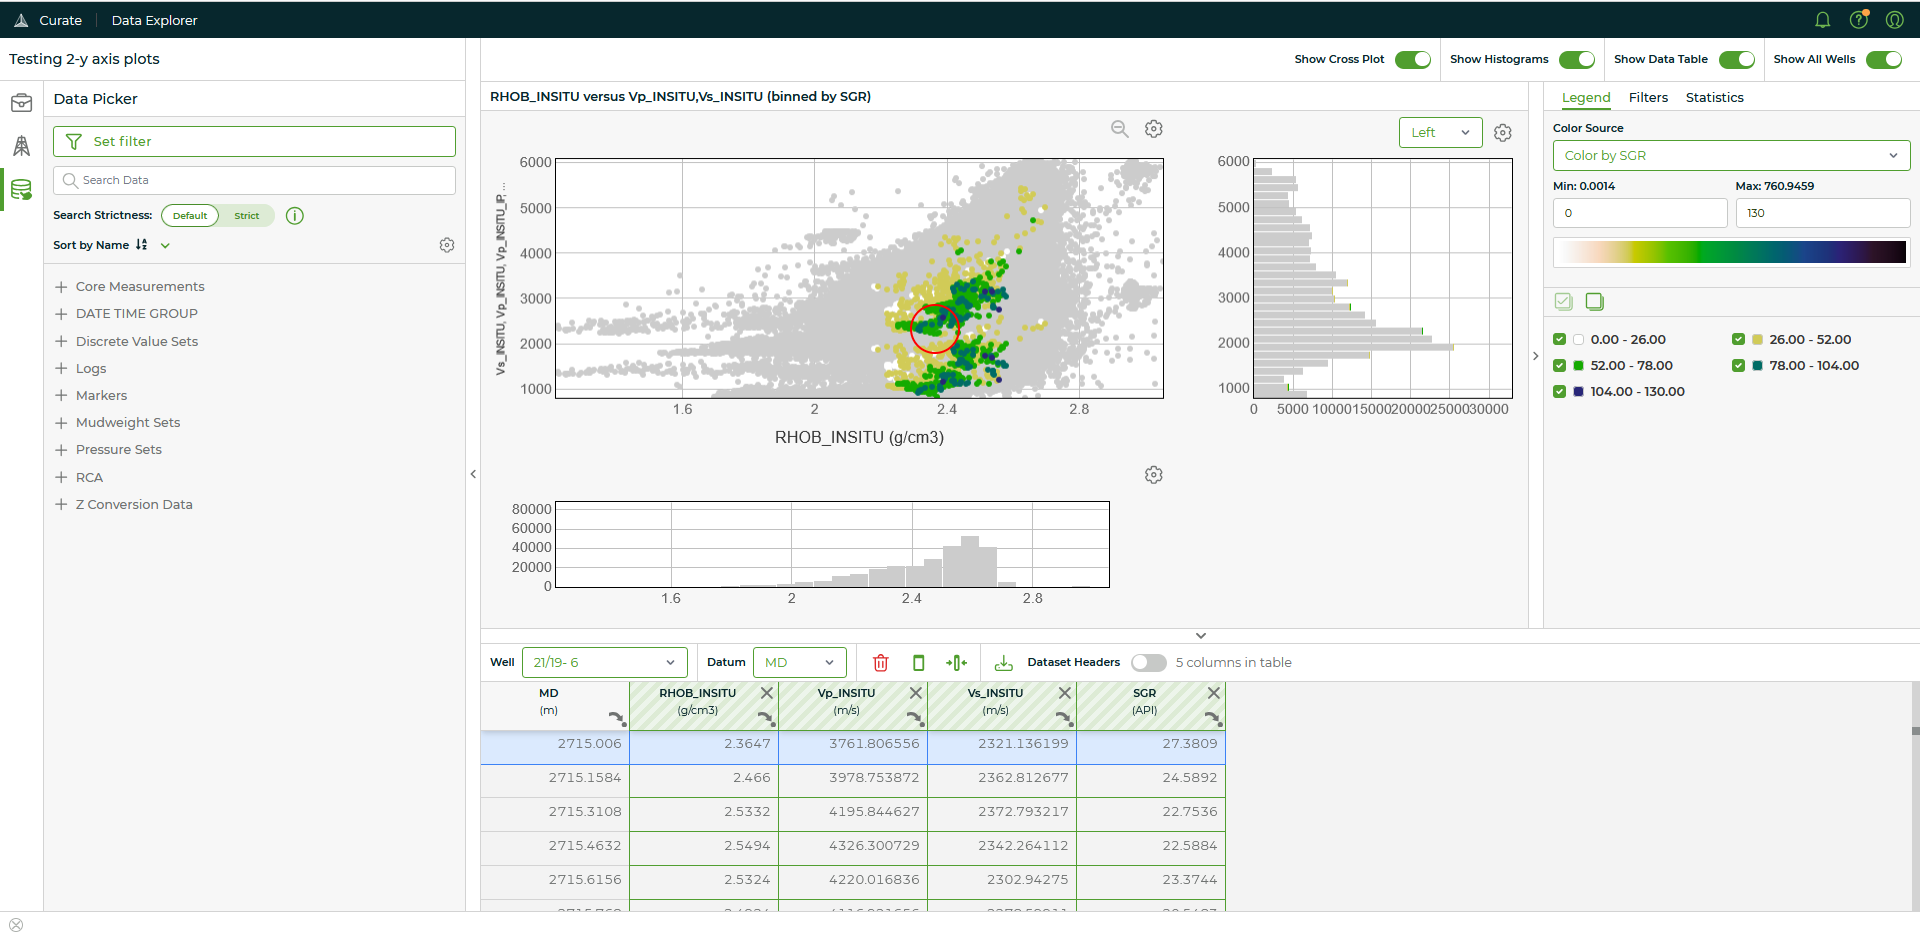Viewport: 1920px width, 937px height.
Task: Open side histogram settings gear
Action: tap(1503, 133)
